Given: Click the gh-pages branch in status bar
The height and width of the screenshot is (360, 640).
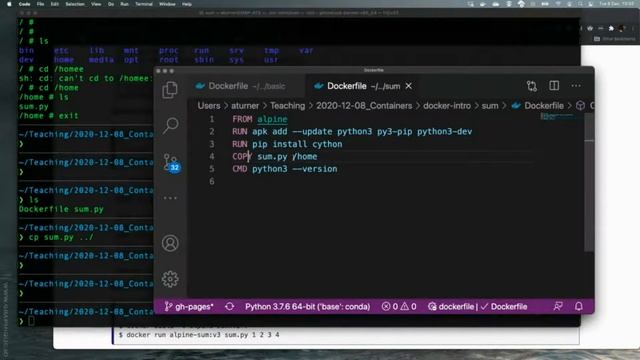Looking at the screenshot, I should (x=189, y=307).
